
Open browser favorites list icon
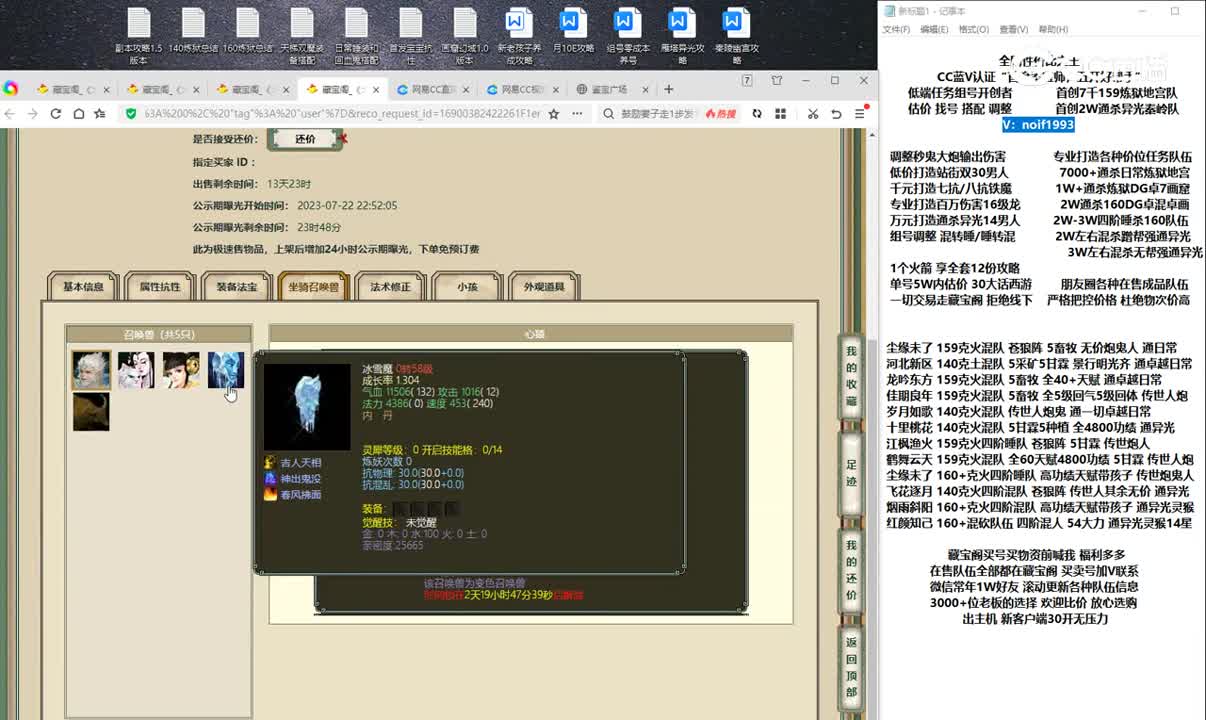[x=100, y=114]
